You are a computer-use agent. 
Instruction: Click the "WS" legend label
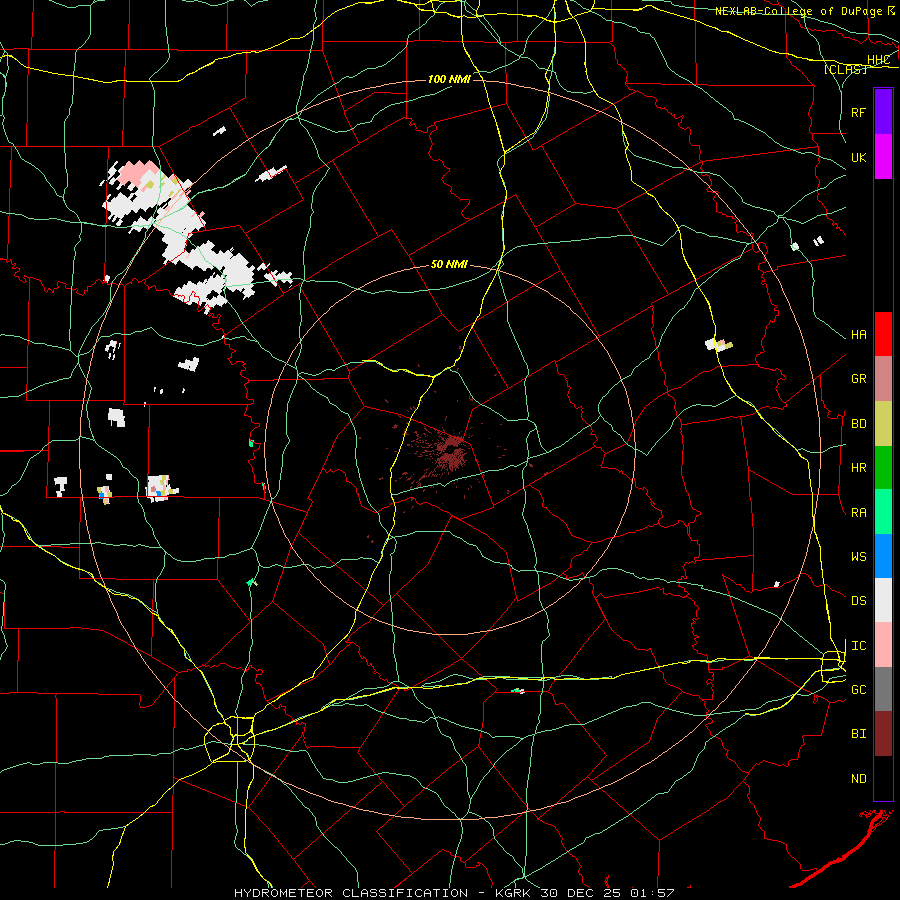click(x=859, y=556)
